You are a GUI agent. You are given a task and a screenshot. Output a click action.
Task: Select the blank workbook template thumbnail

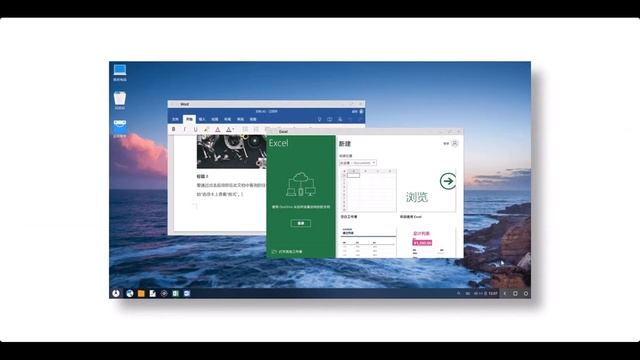(x=368, y=191)
